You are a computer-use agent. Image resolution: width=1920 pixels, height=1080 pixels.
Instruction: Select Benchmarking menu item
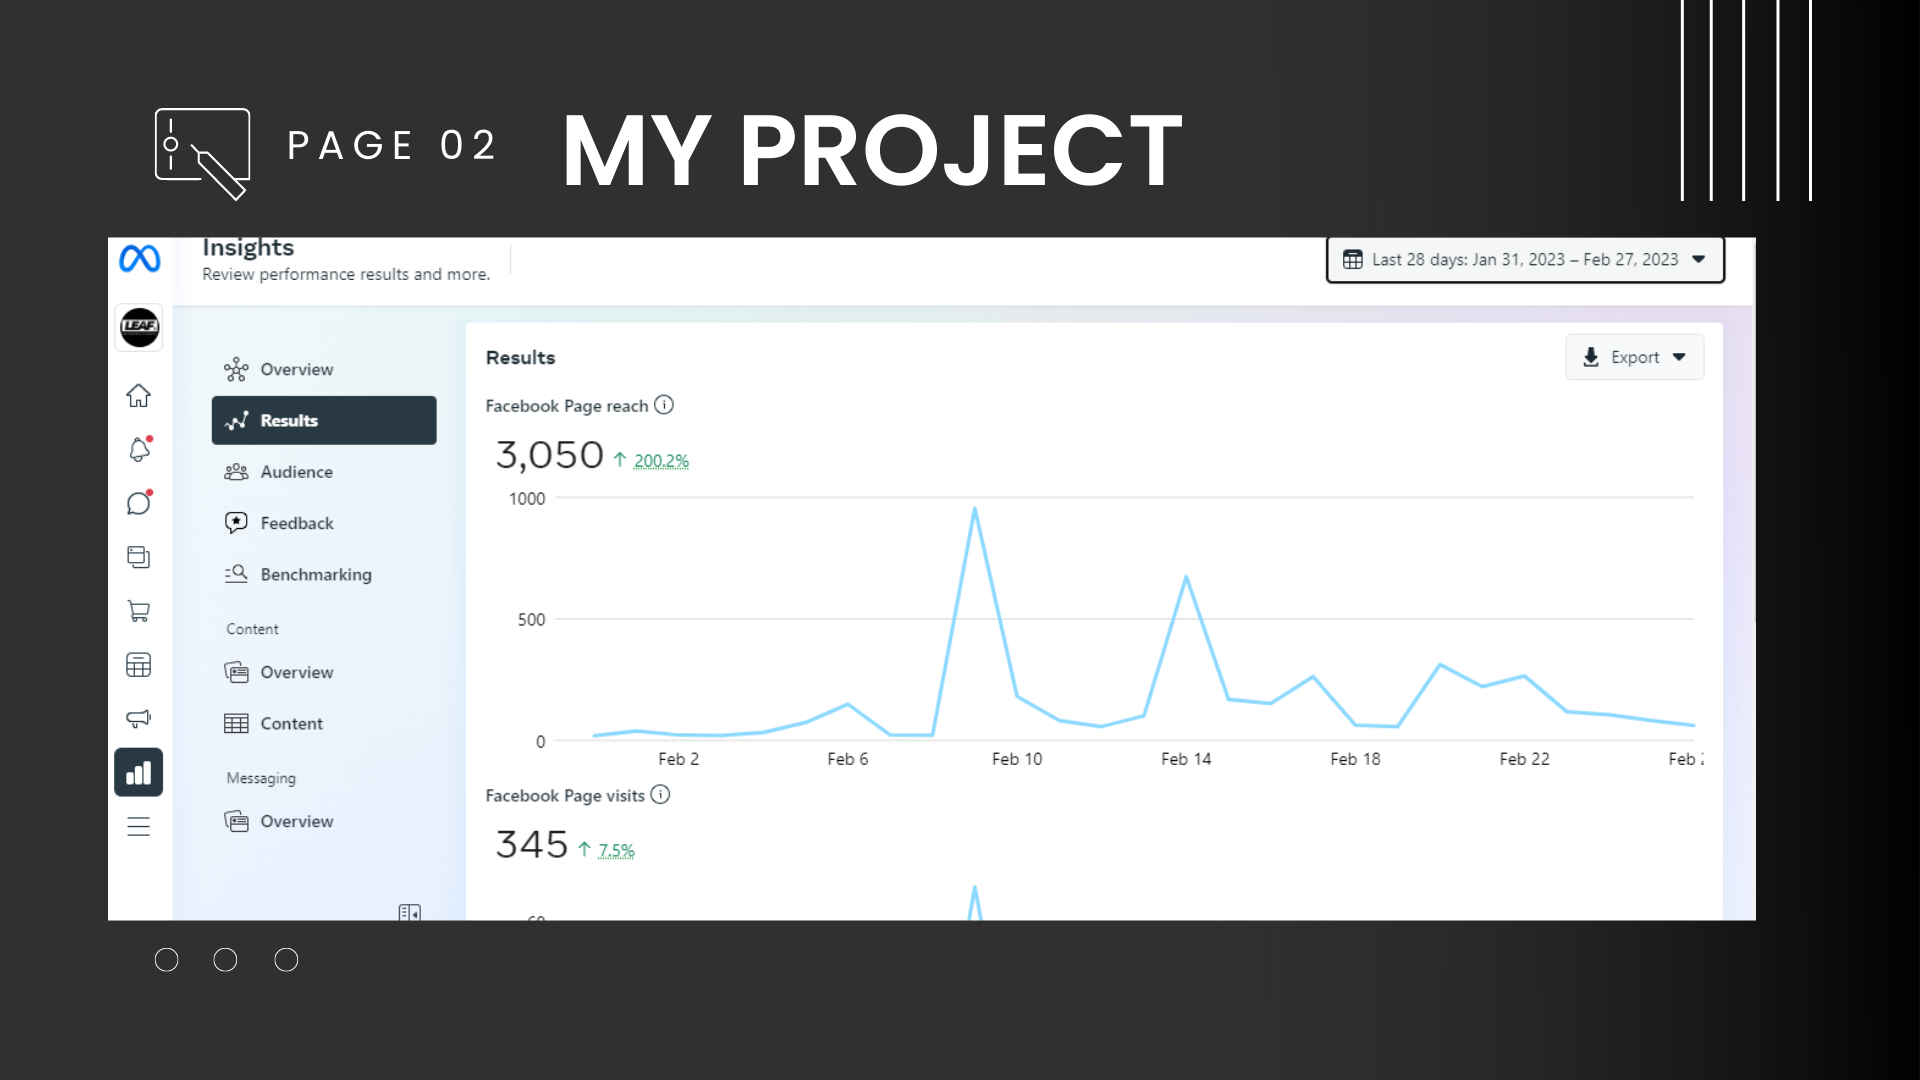click(x=315, y=574)
